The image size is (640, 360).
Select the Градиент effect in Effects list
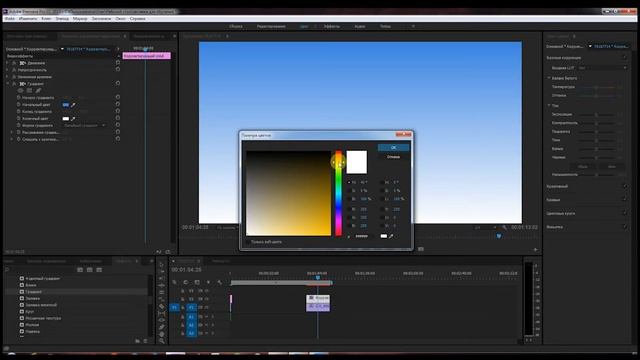pos(33,292)
